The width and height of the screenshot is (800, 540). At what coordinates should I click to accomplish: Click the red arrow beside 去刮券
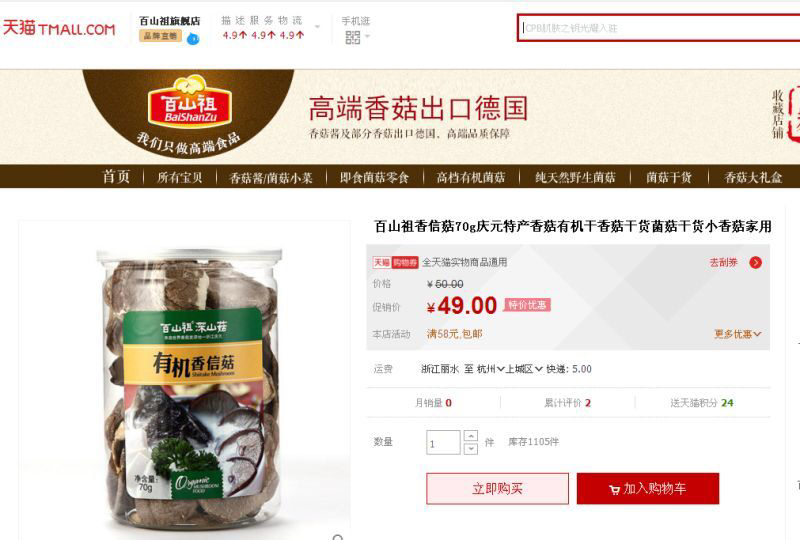pos(756,262)
